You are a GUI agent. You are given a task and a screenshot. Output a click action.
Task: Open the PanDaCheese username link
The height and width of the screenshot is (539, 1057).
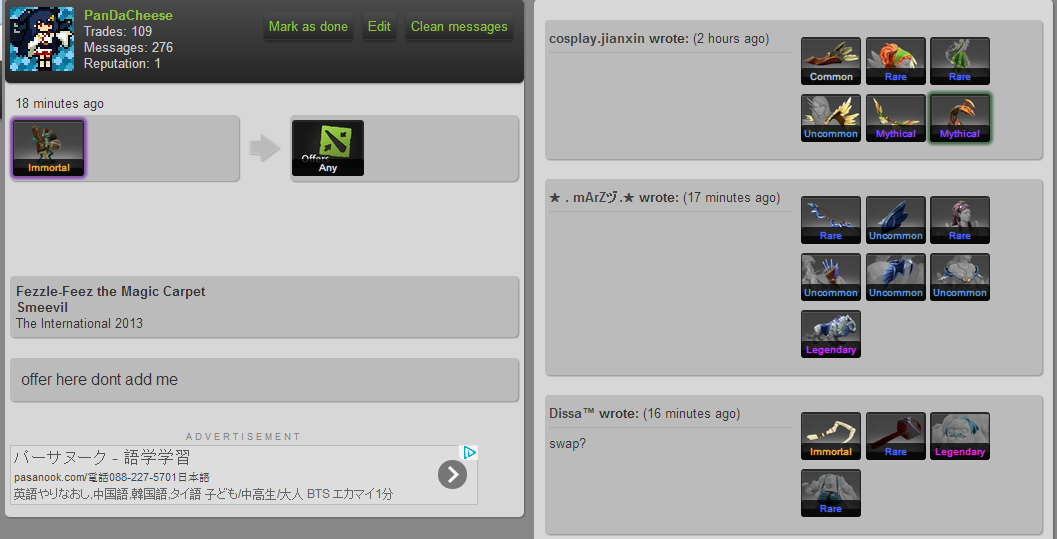pyautogui.click(x=128, y=15)
